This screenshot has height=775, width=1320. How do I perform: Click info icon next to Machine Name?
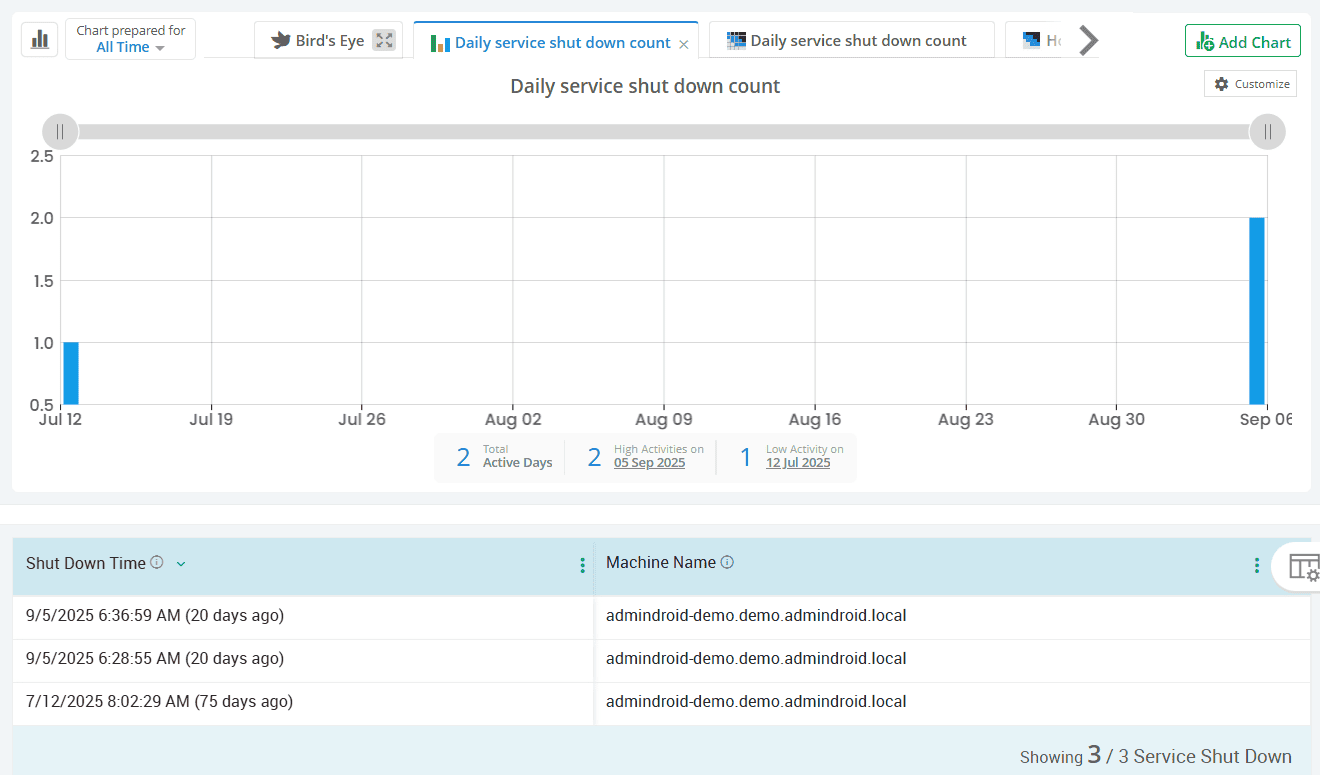[727, 562]
